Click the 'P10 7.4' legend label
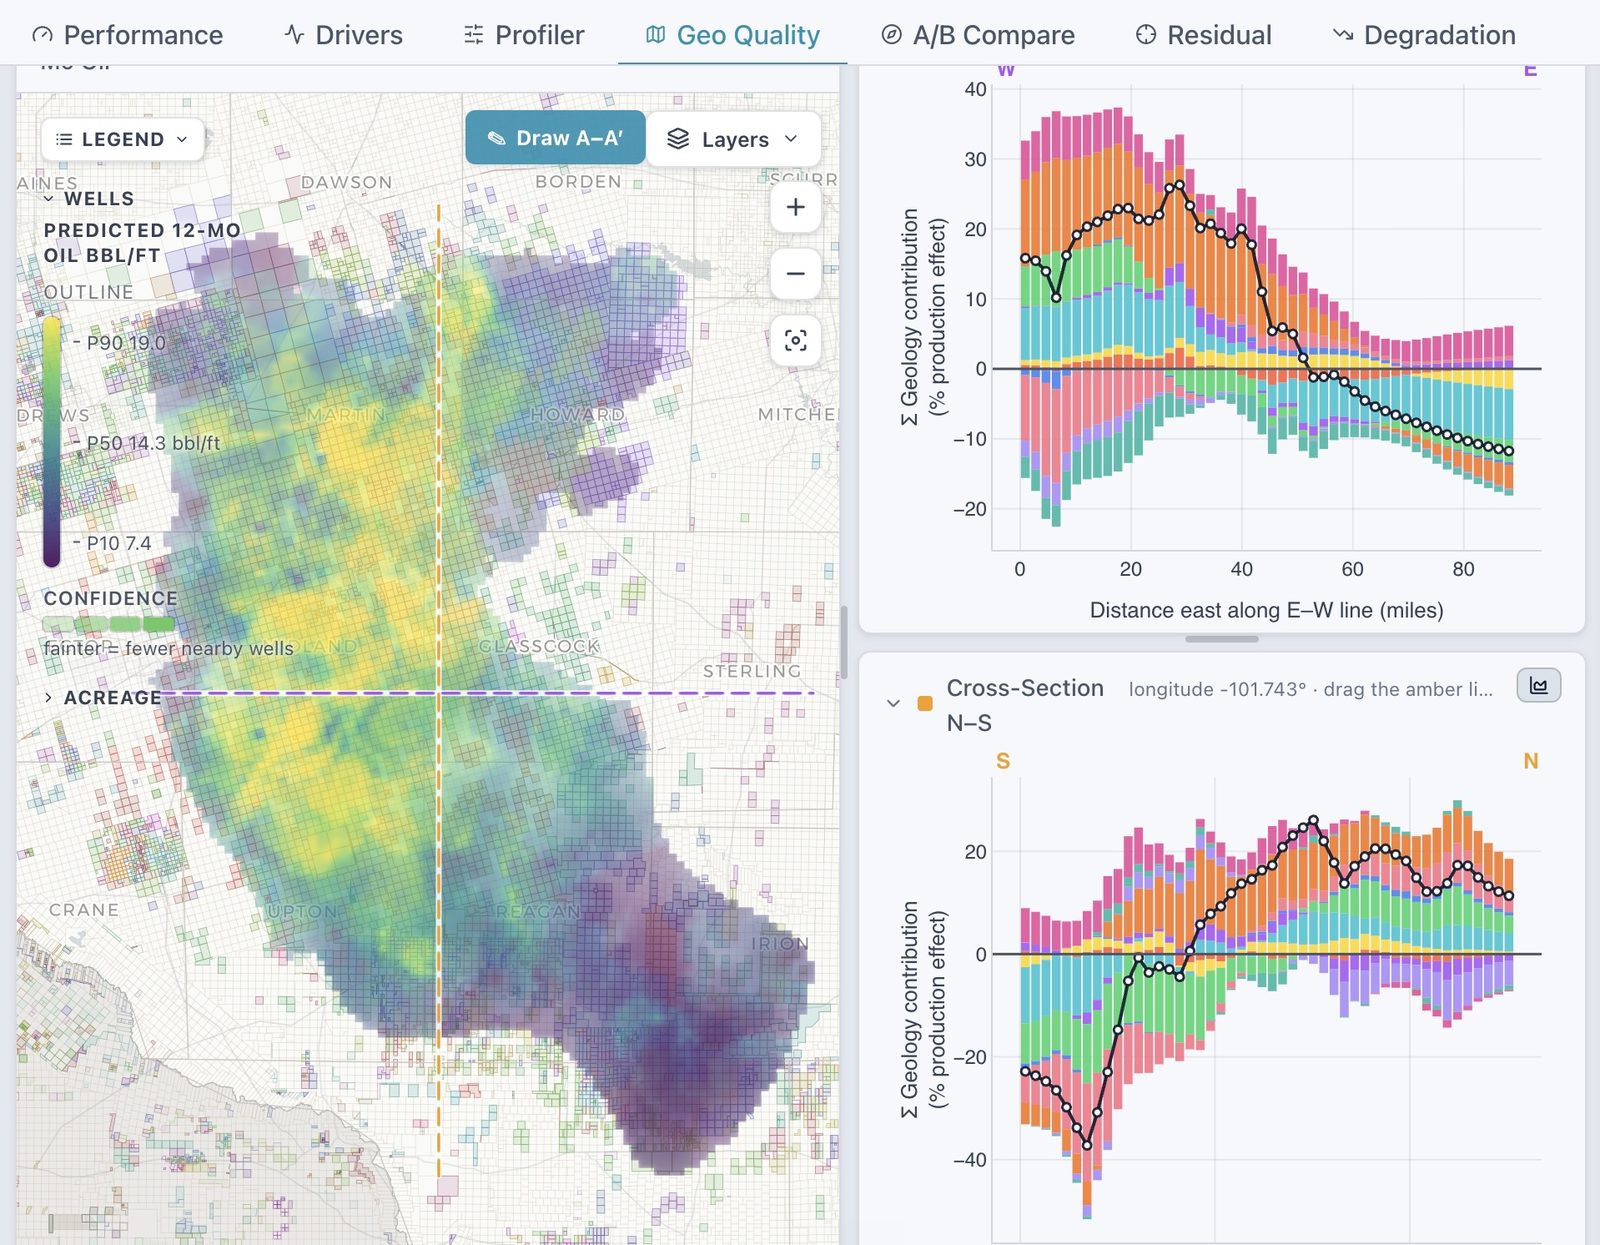 119,543
